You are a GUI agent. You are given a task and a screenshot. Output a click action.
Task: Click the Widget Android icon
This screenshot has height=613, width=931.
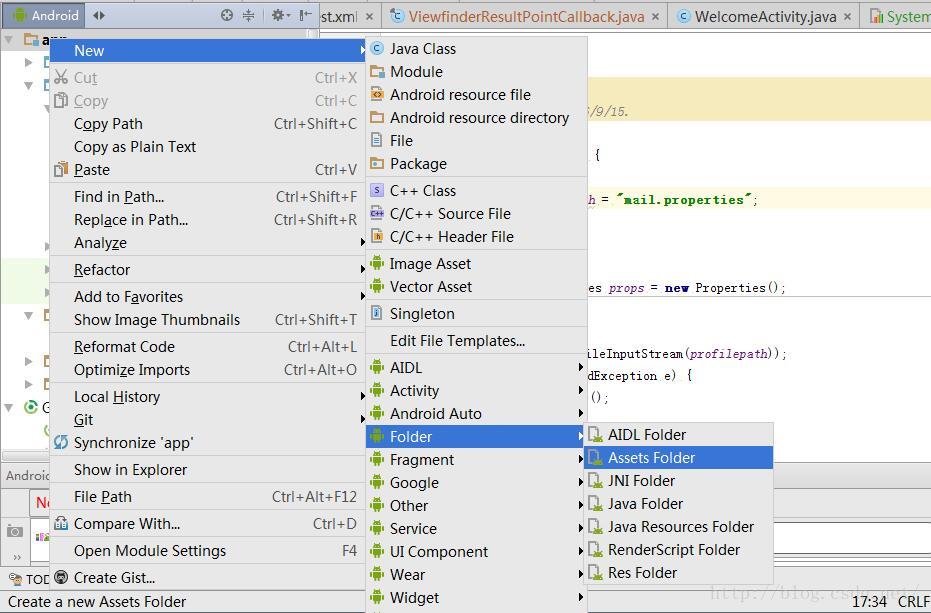[x=376, y=598]
